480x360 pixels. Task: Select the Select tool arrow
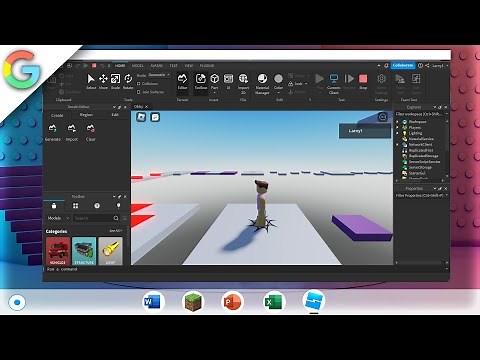pos(91,79)
